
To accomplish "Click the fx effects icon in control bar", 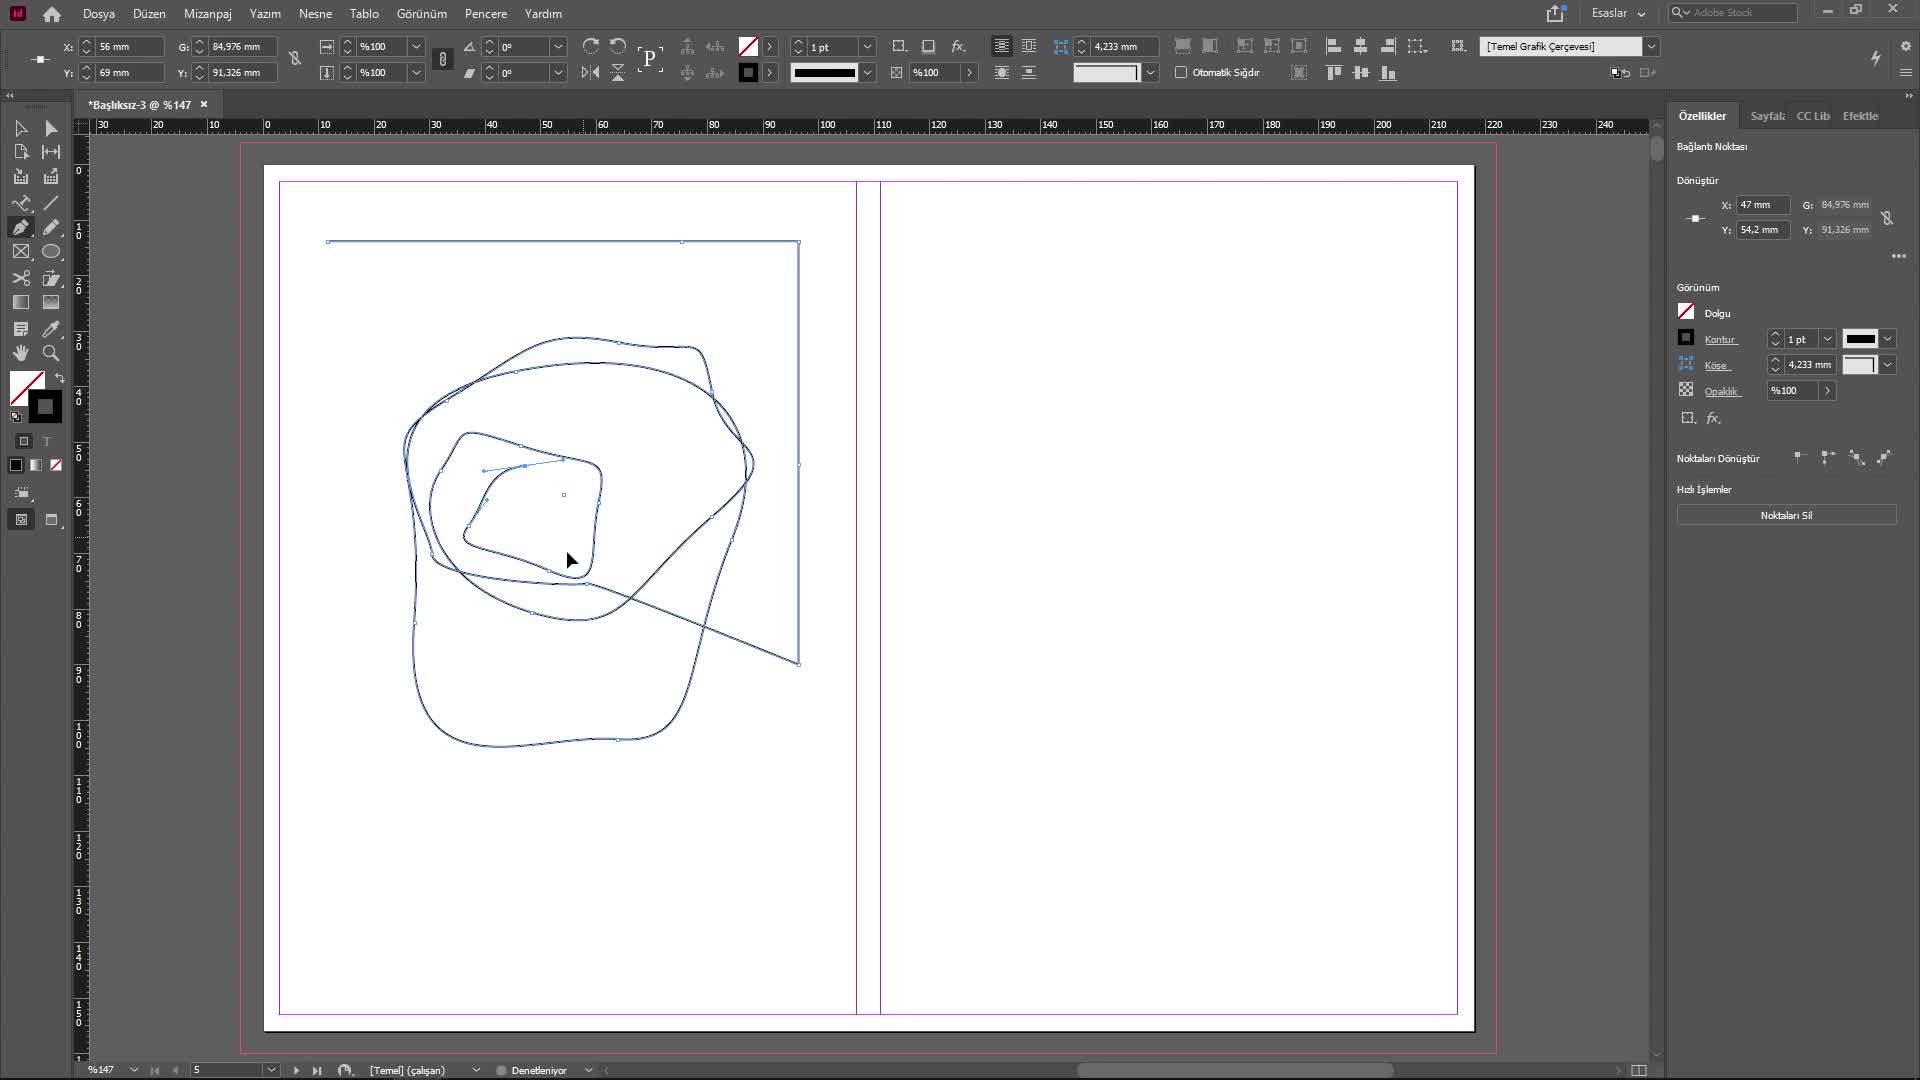I will [958, 46].
